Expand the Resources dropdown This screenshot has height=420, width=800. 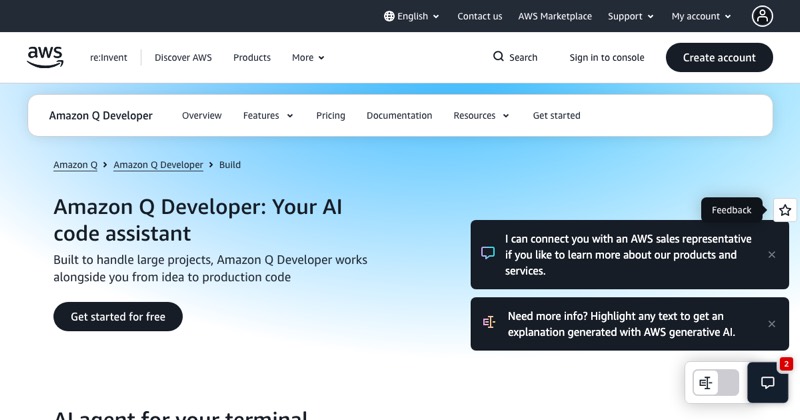[482, 115]
